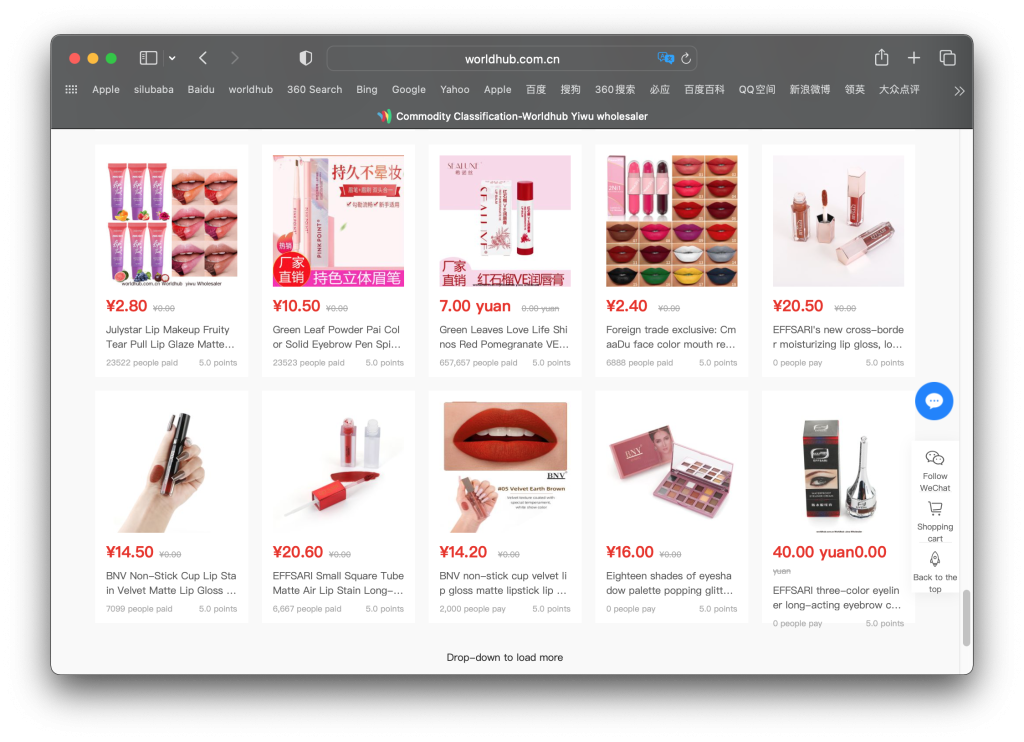Show the tab overview icon
This screenshot has width=1024, height=742.
click(947, 58)
